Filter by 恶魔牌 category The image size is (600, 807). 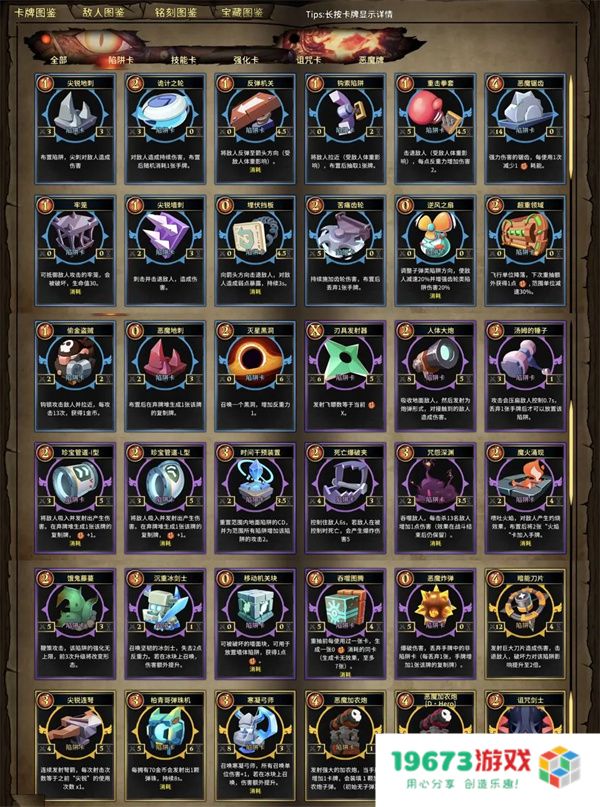pyautogui.click(x=372, y=60)
